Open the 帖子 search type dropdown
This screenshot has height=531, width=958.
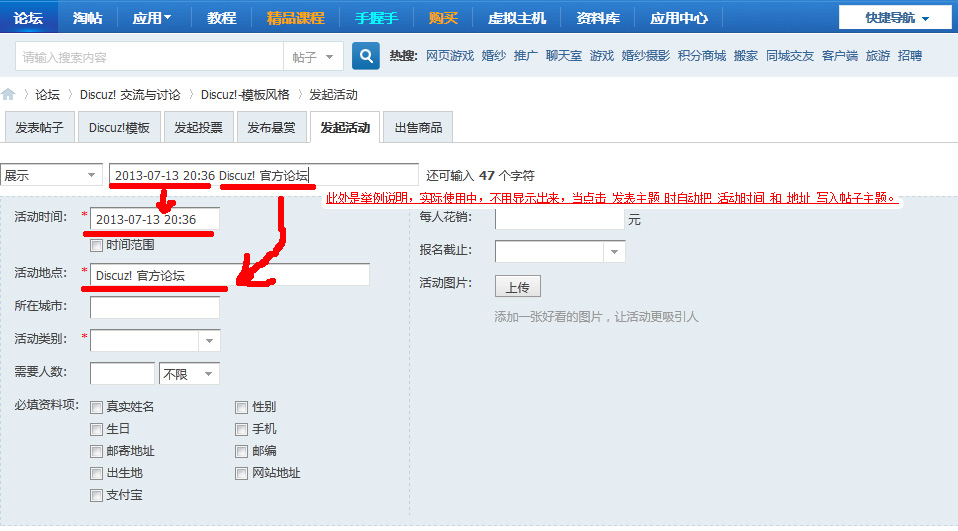(313, 57)
